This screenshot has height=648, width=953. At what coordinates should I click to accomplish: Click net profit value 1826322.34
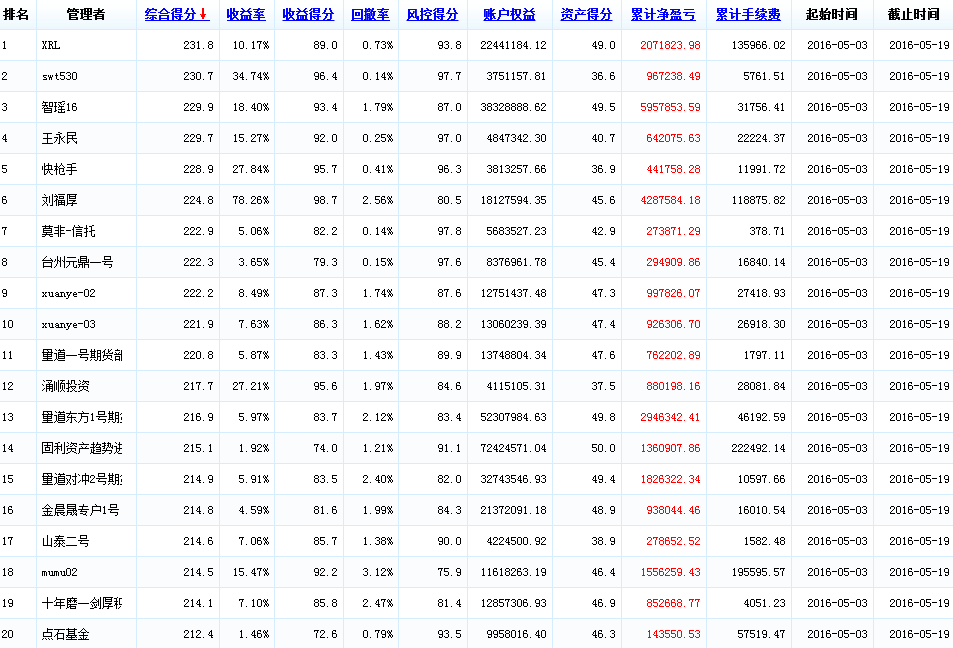click(670, 480)
